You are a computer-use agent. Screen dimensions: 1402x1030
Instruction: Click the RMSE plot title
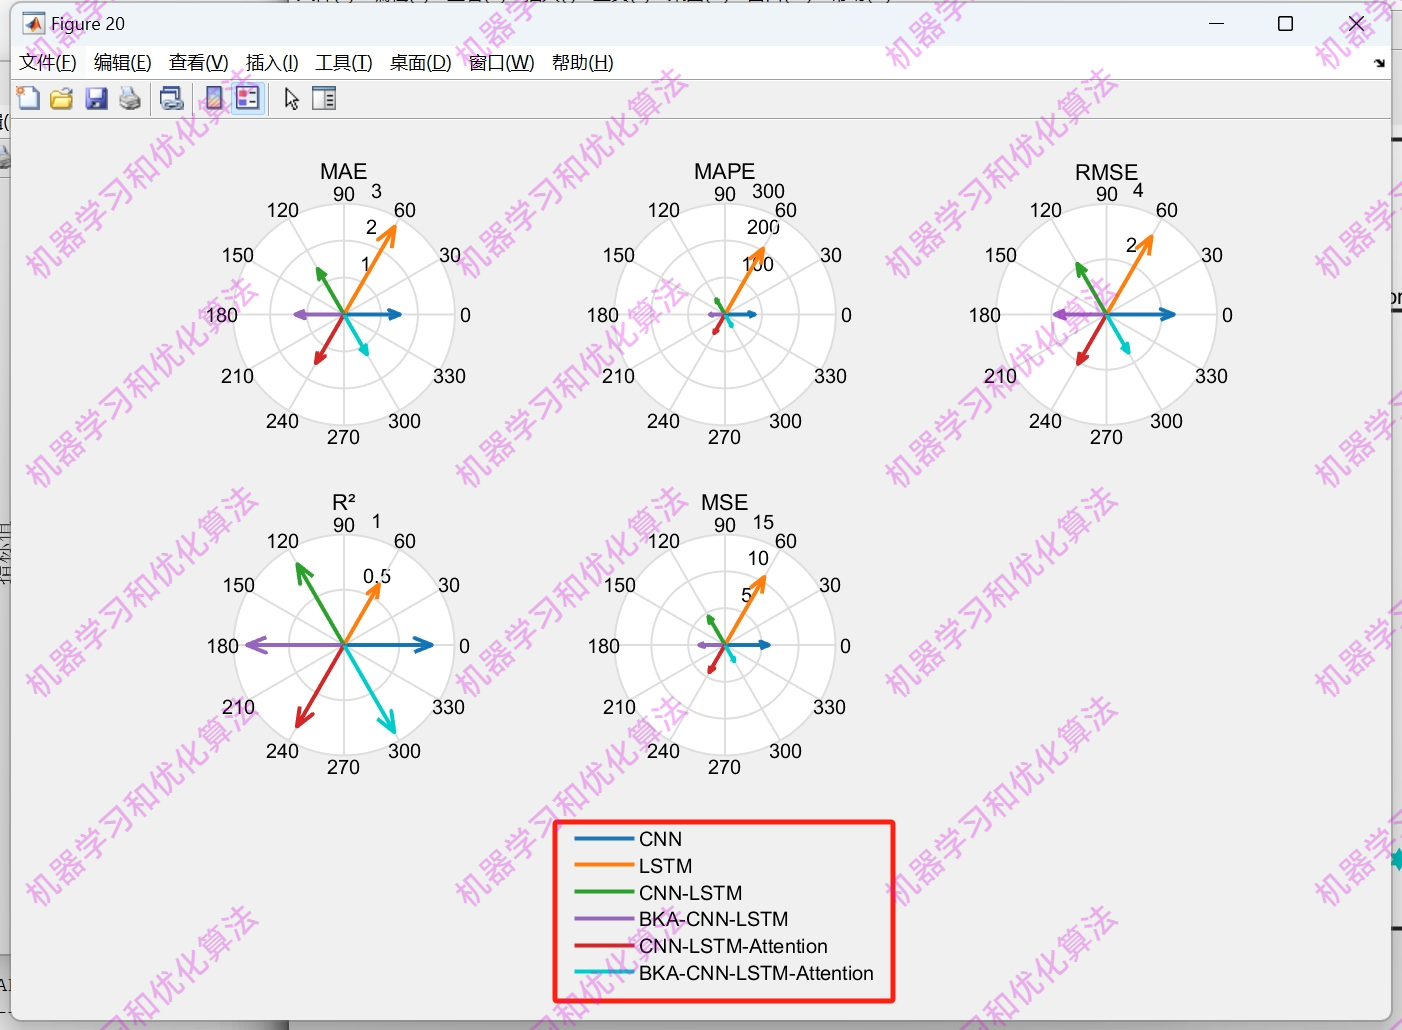1107,172
